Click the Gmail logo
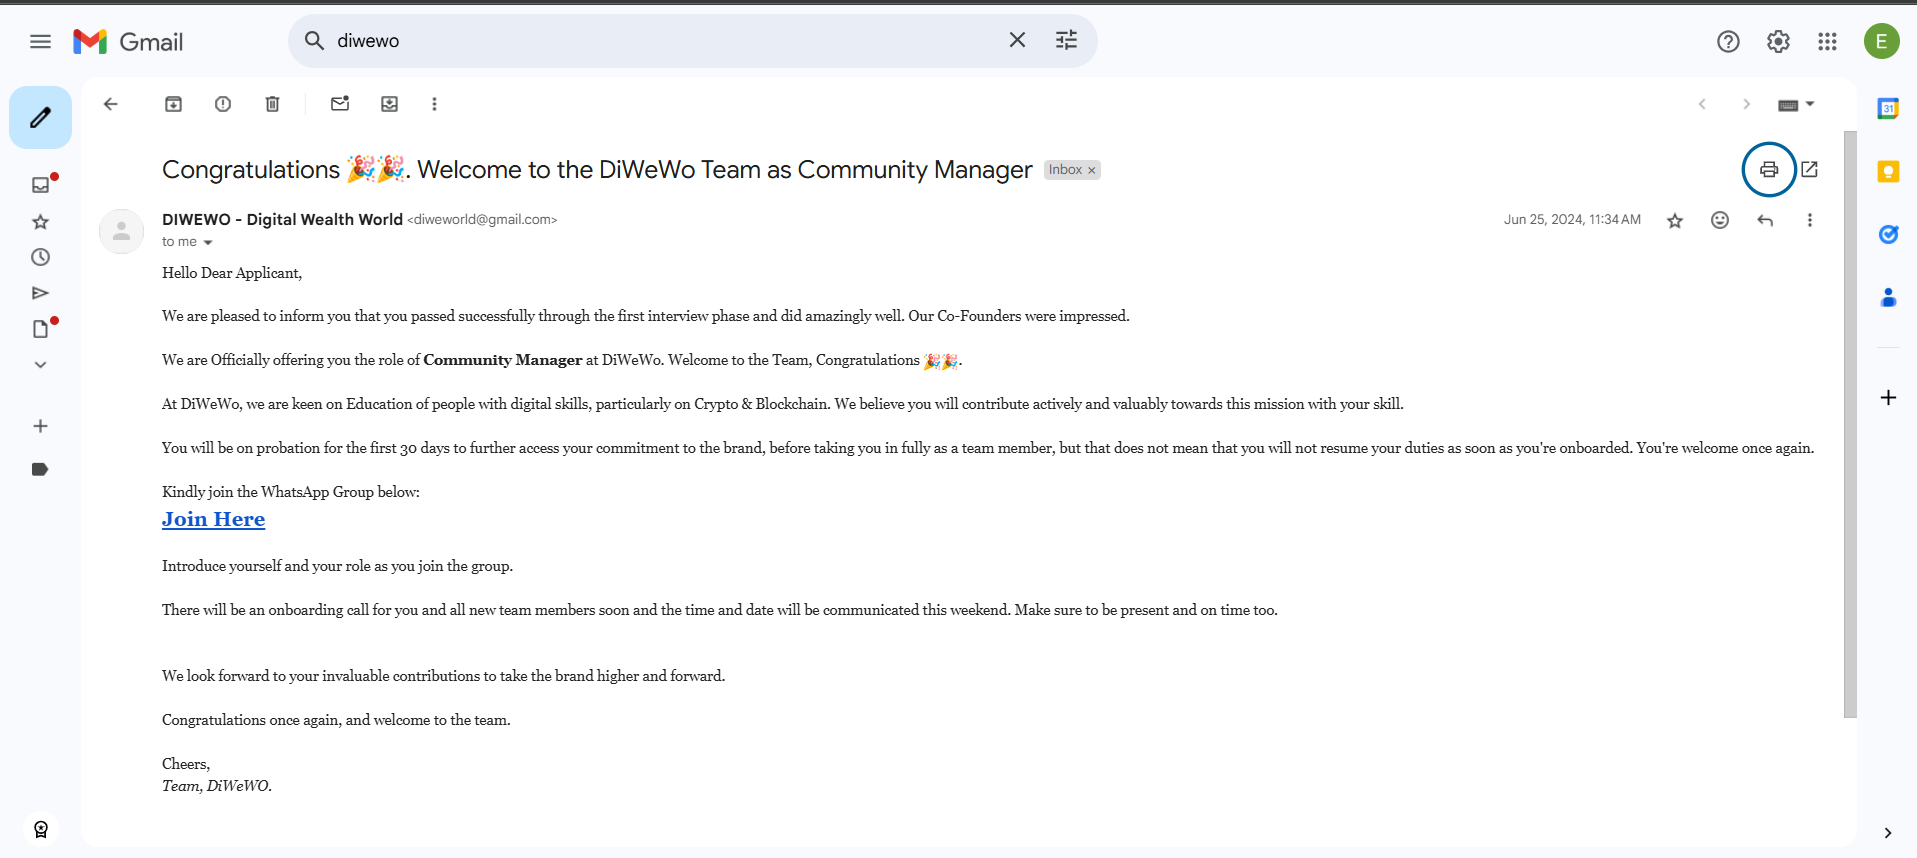Screen dimensions: 1917x858 coord(128,41)
